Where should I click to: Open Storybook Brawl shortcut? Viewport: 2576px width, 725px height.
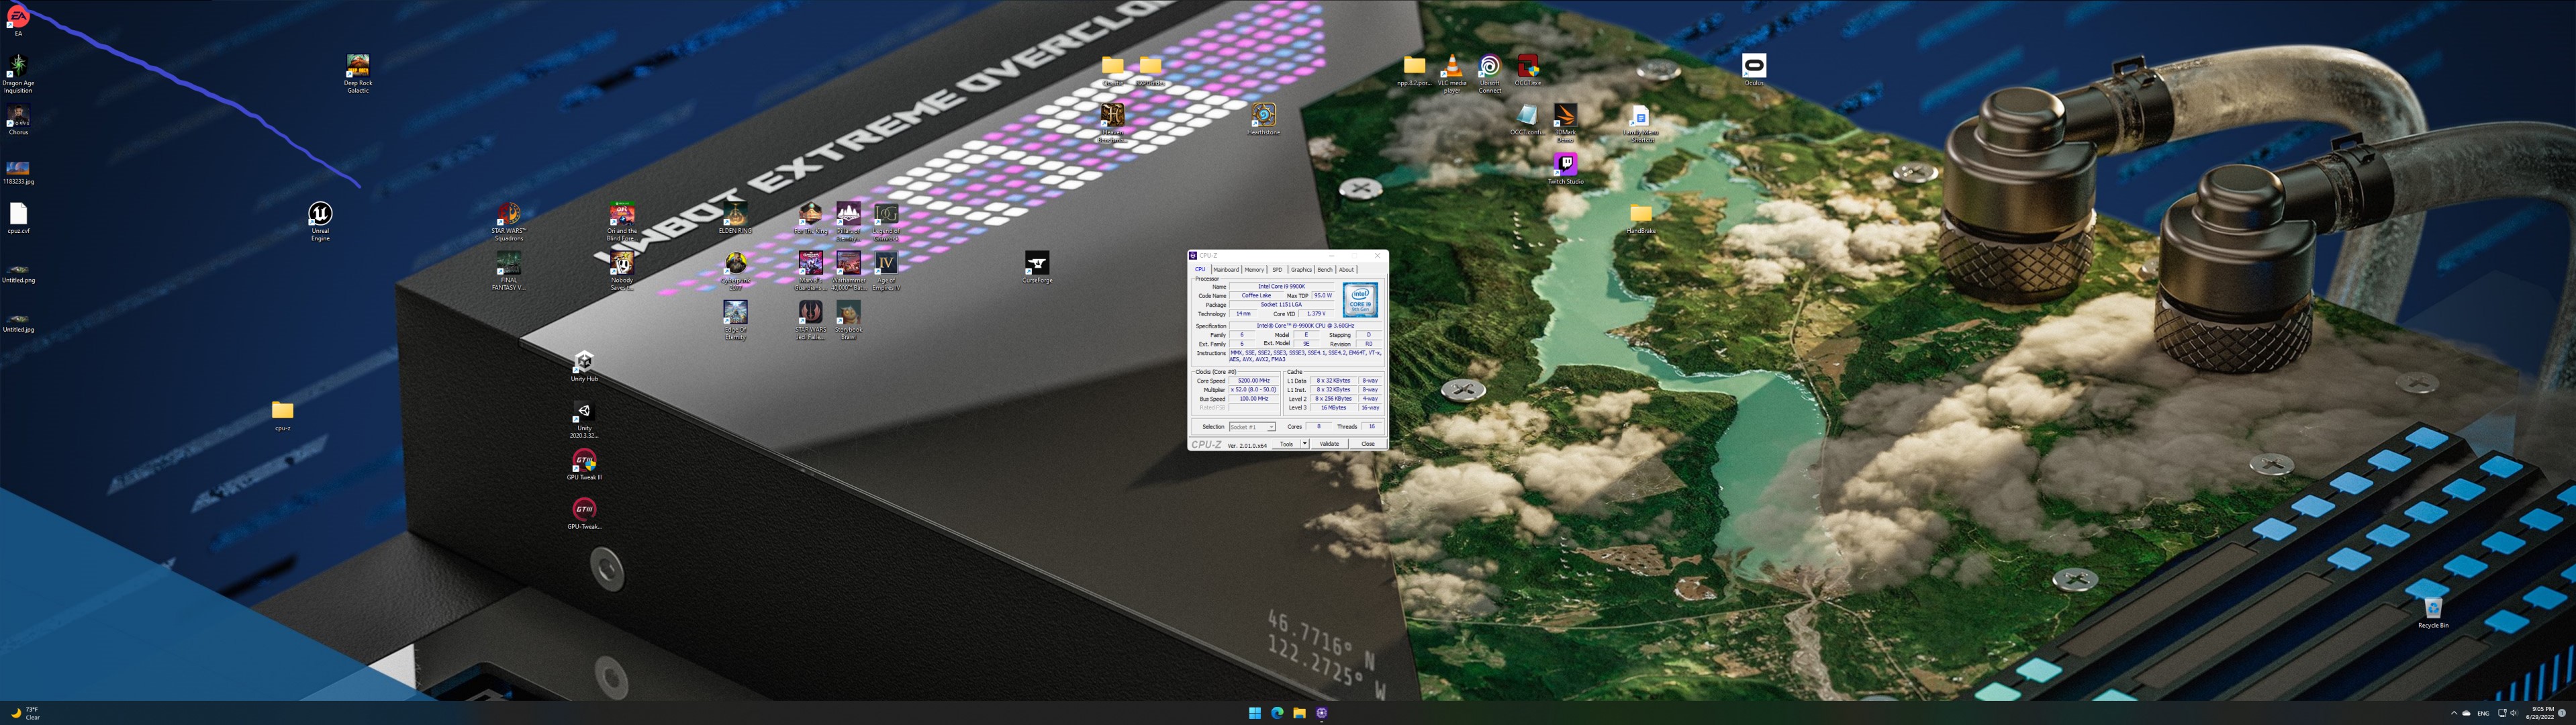pyautogui.click(x=848, y=320)
